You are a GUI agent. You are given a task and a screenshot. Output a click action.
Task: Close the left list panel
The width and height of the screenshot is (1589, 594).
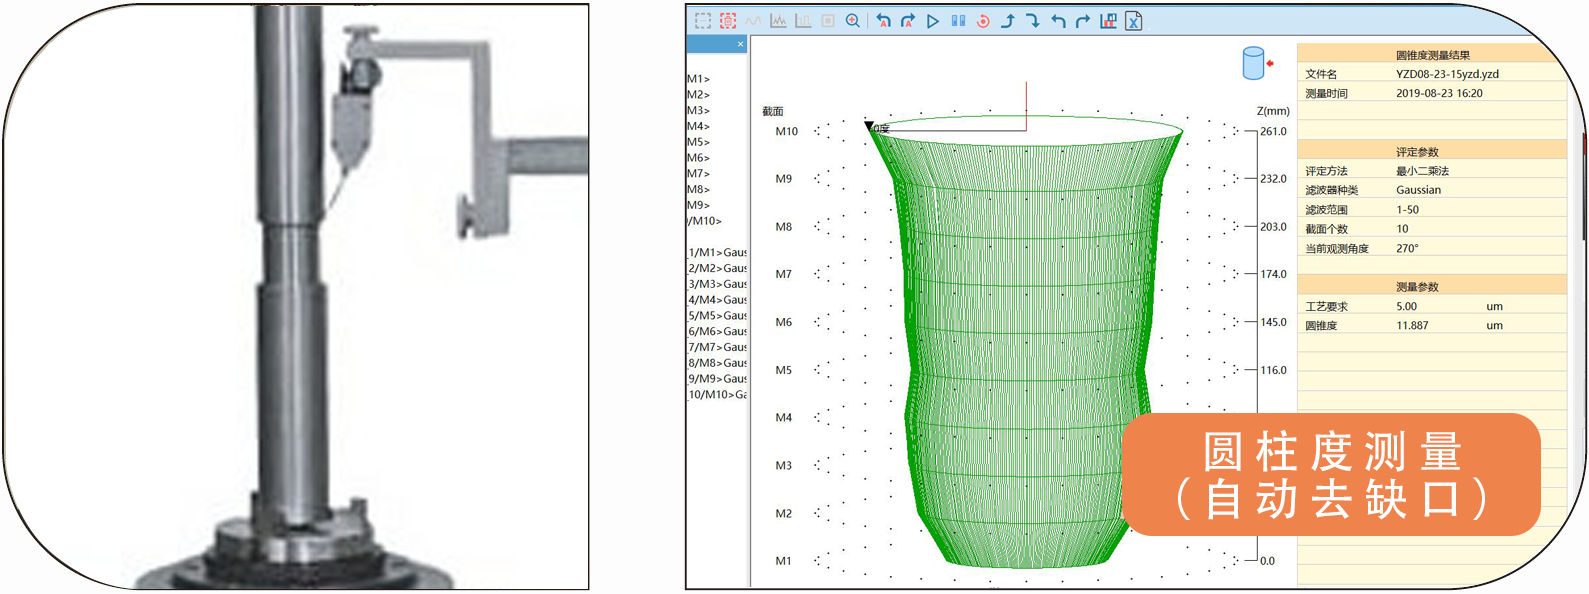[740, 44]
